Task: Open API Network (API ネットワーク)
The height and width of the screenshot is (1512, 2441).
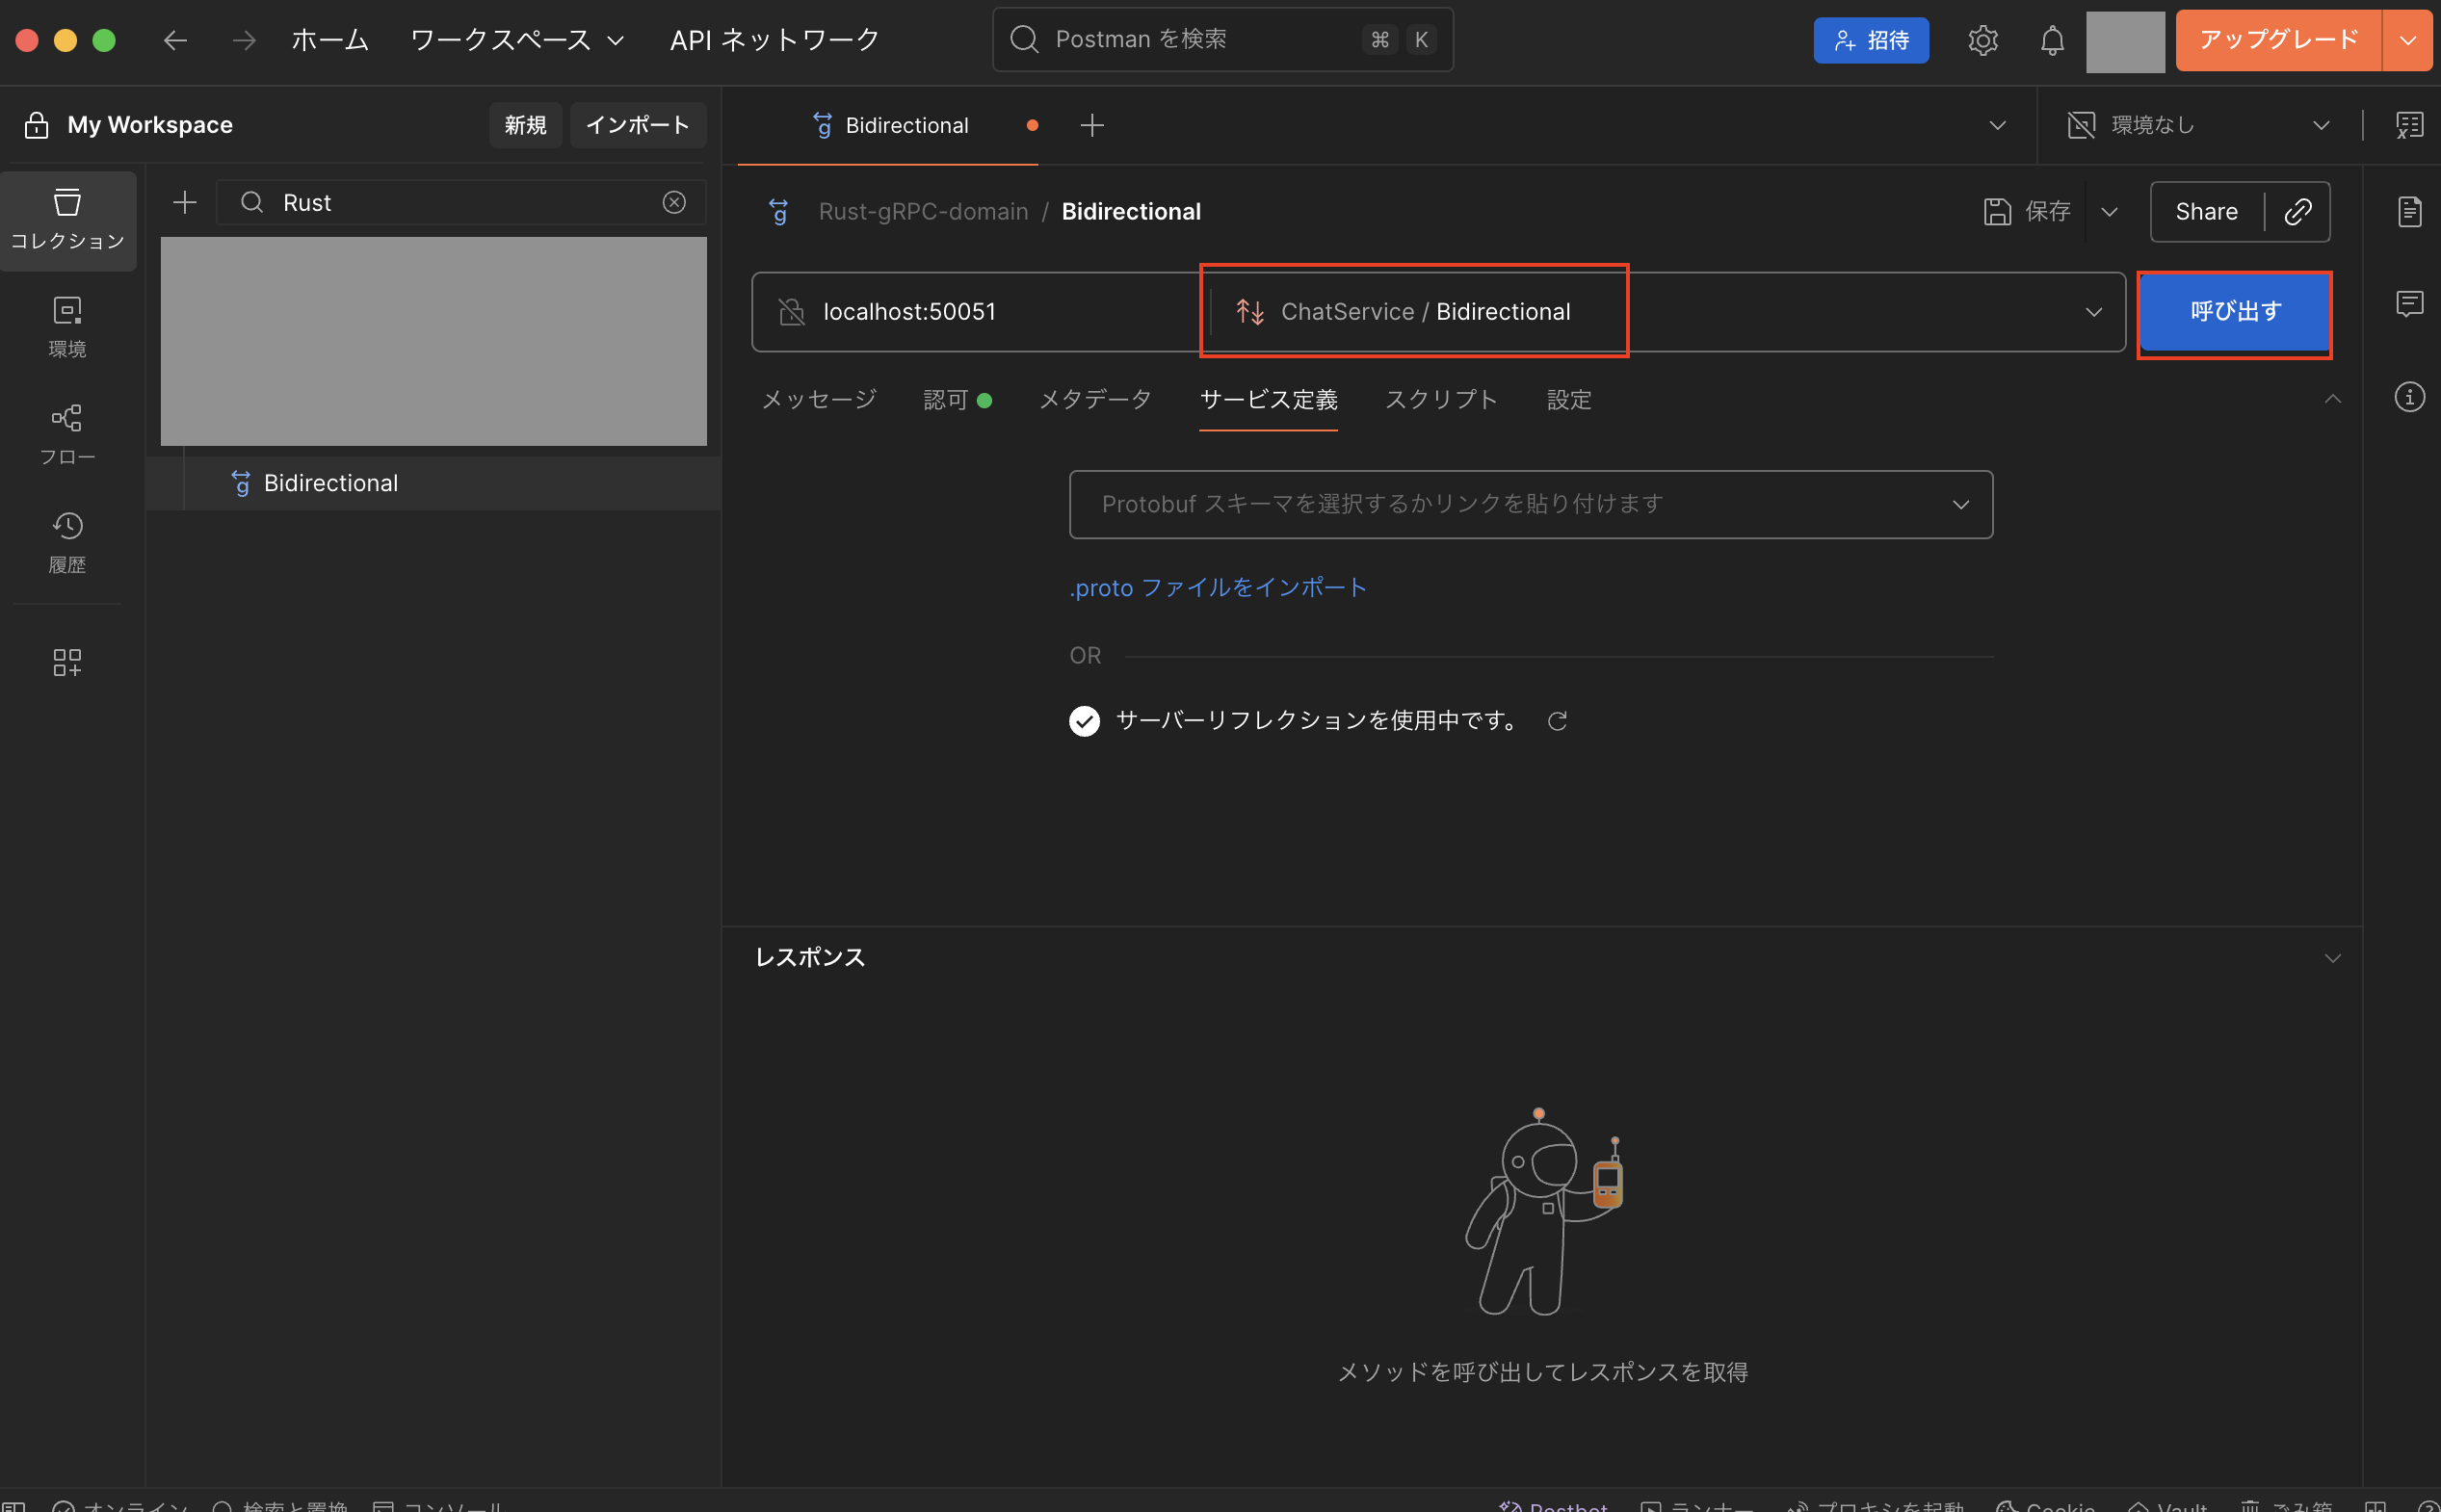Action: coord(774,40)
